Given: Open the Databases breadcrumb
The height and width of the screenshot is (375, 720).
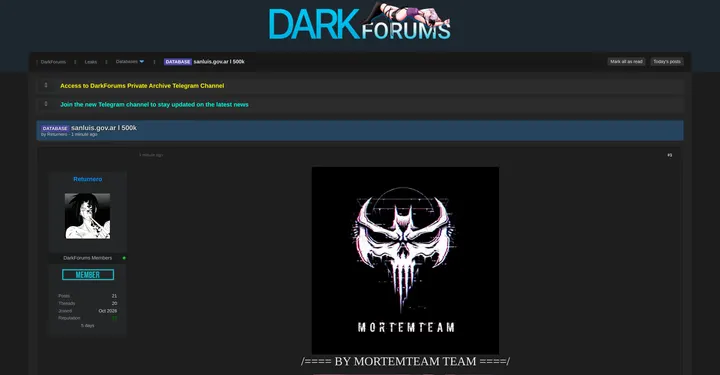Looking at the screenshot, I should pos(126,62).
